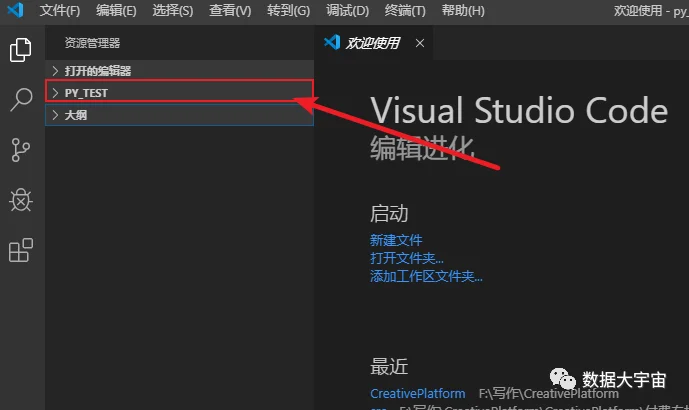Open the 转到(G) menu
The image size is (689, 410).
click(288, 10)
